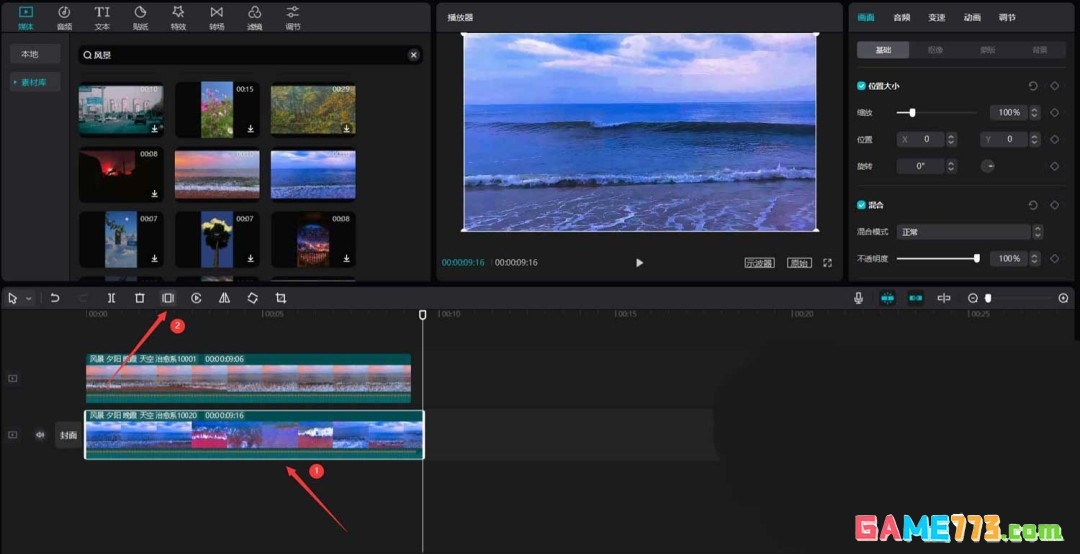Click the freeze frame icon in timeline toolbar
This screenshot has height=554, width=1080.
(x=168, y=298)
